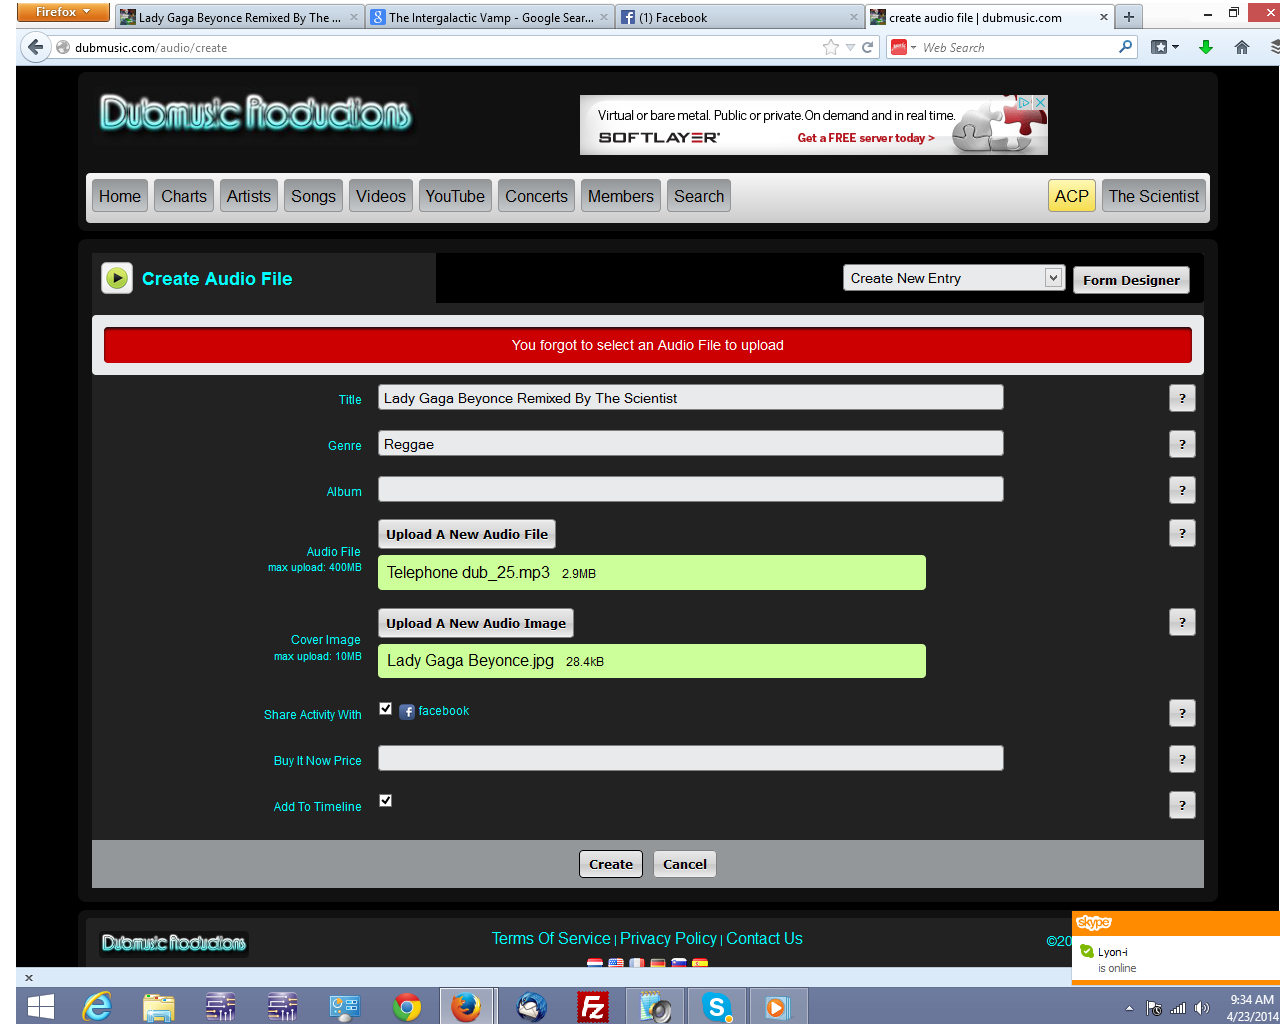
Task: Show help for the Audio File upload
Action: [x=1182, y=533]
